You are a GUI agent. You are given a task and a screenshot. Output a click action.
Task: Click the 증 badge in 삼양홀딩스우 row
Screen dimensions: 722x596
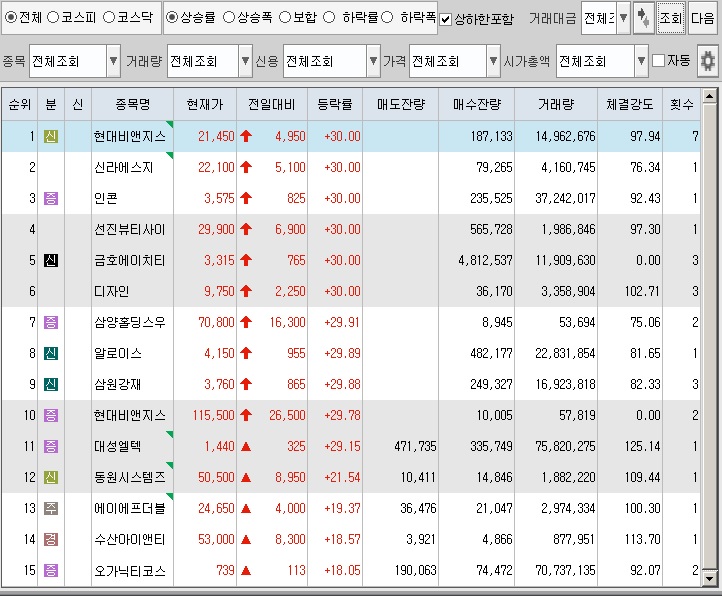[51, 322]
